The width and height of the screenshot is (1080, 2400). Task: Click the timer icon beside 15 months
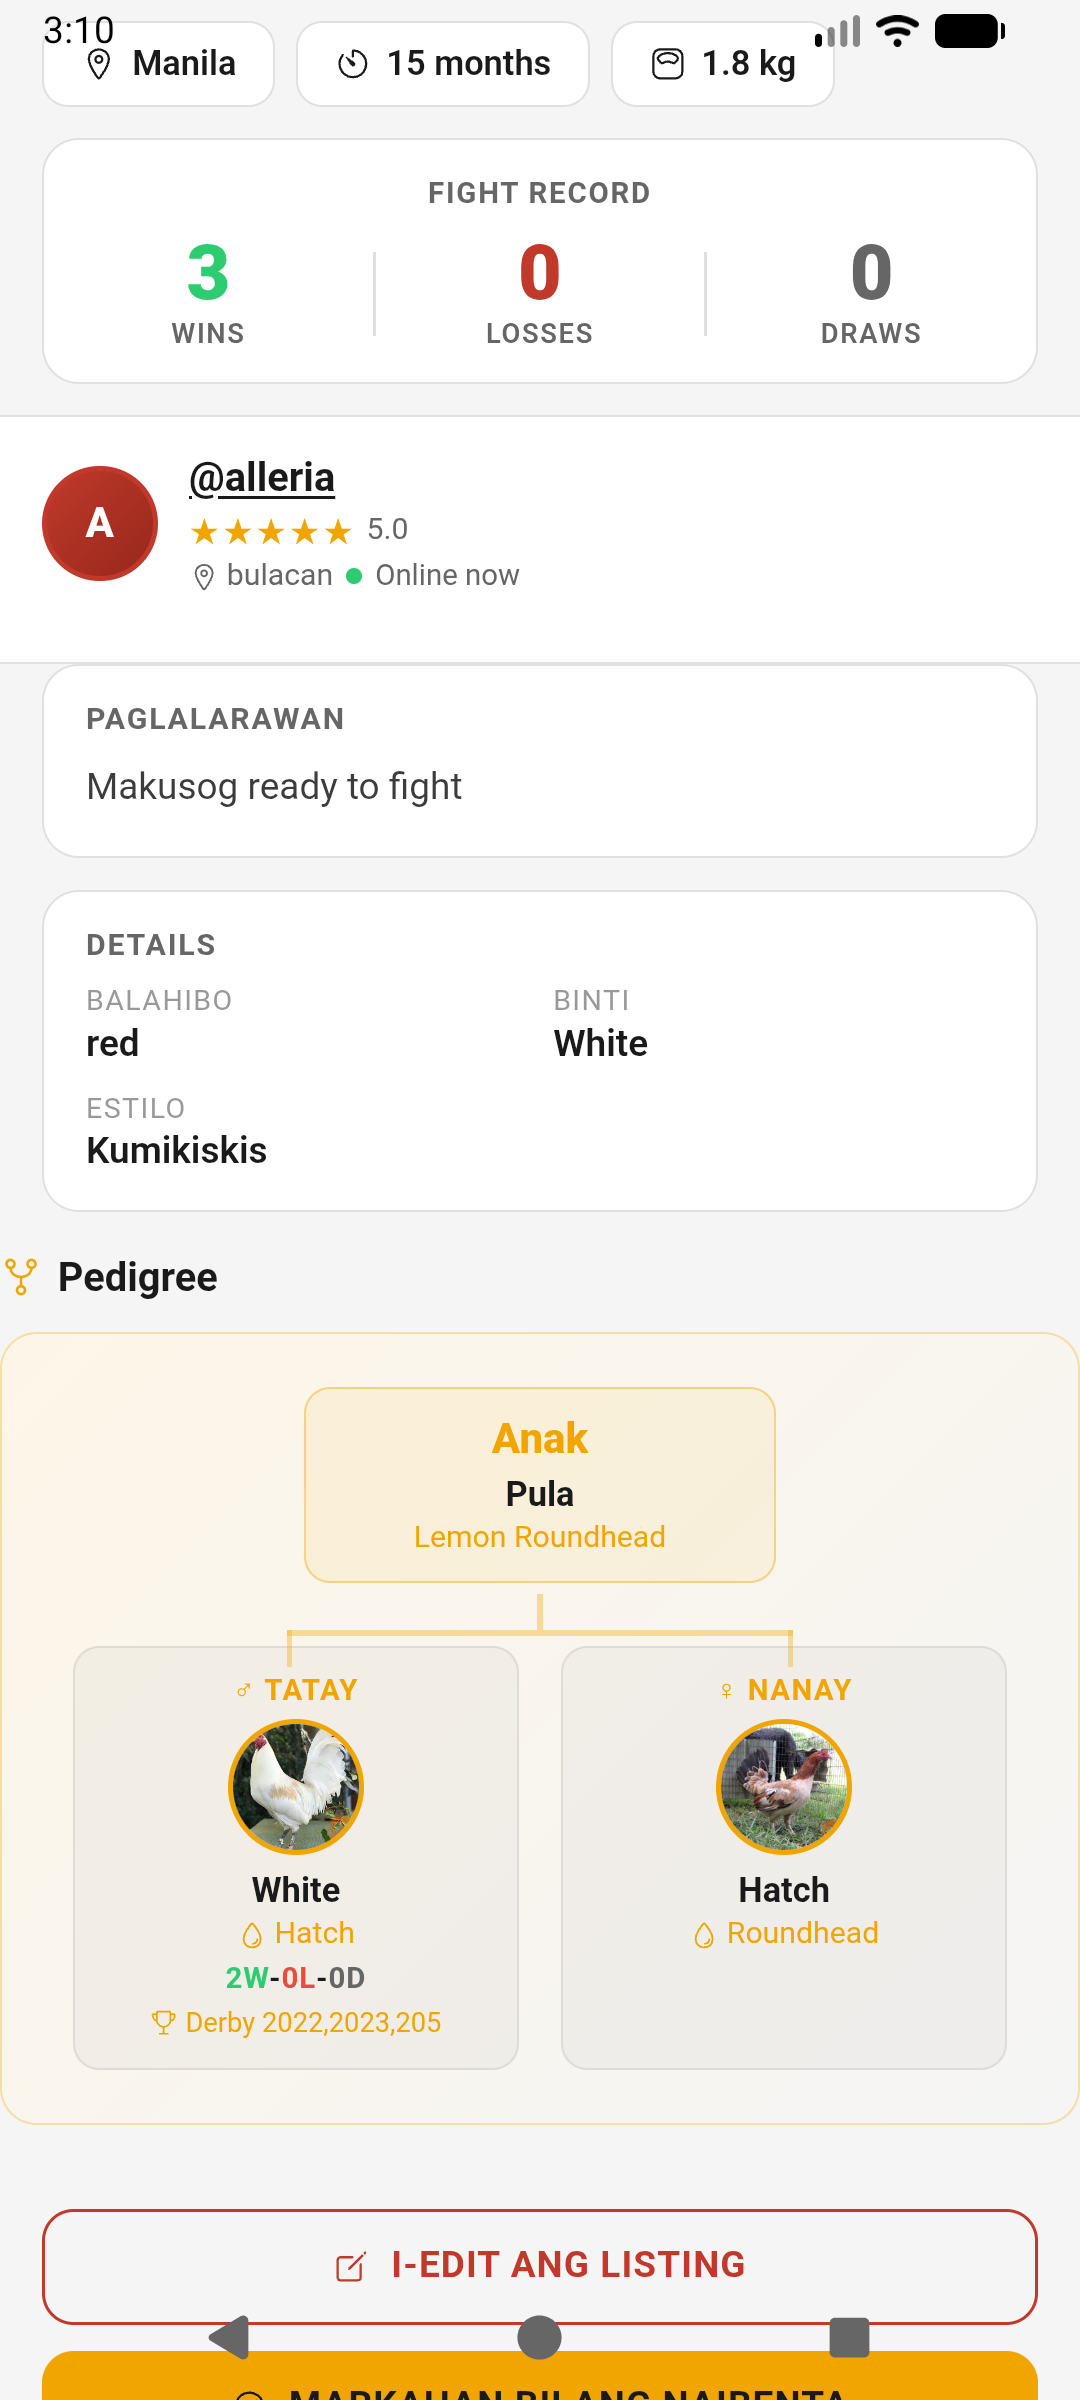coord(355,62)
